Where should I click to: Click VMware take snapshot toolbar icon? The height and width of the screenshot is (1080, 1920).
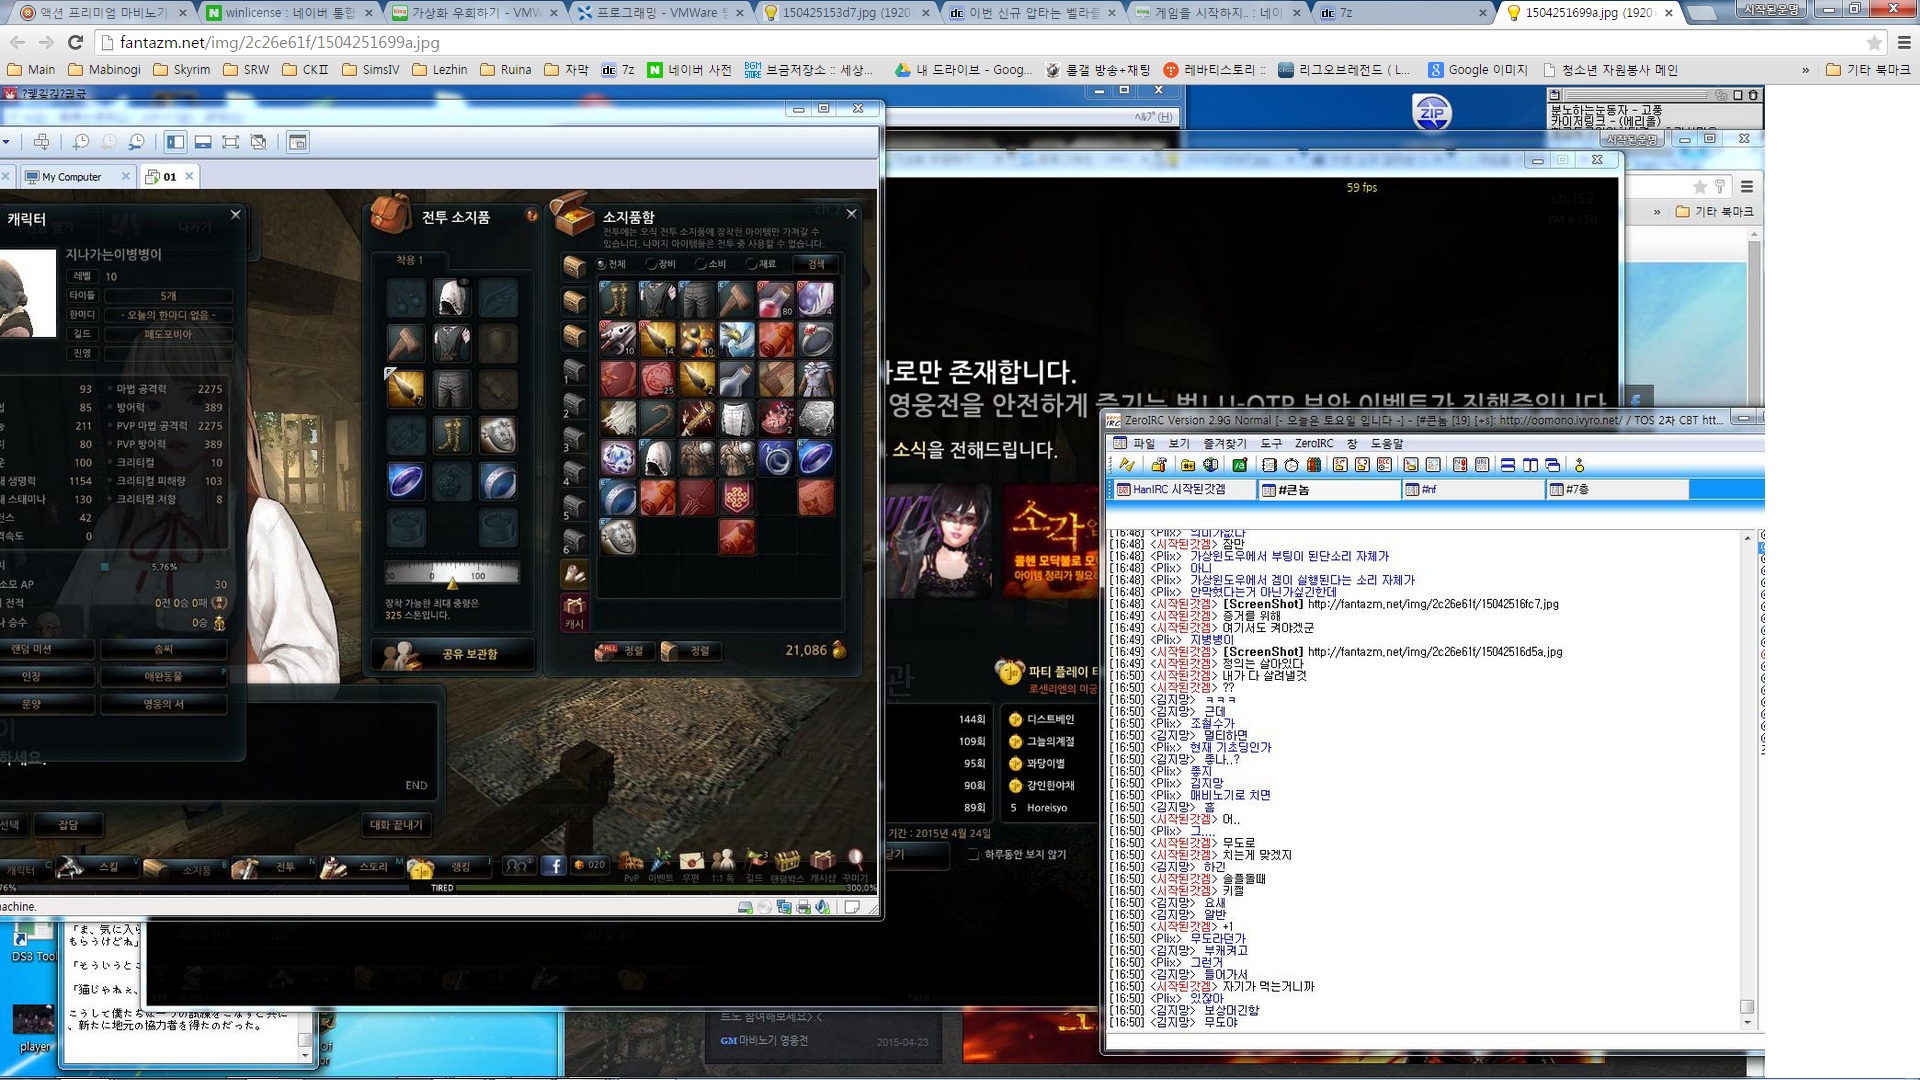(81, 142)
